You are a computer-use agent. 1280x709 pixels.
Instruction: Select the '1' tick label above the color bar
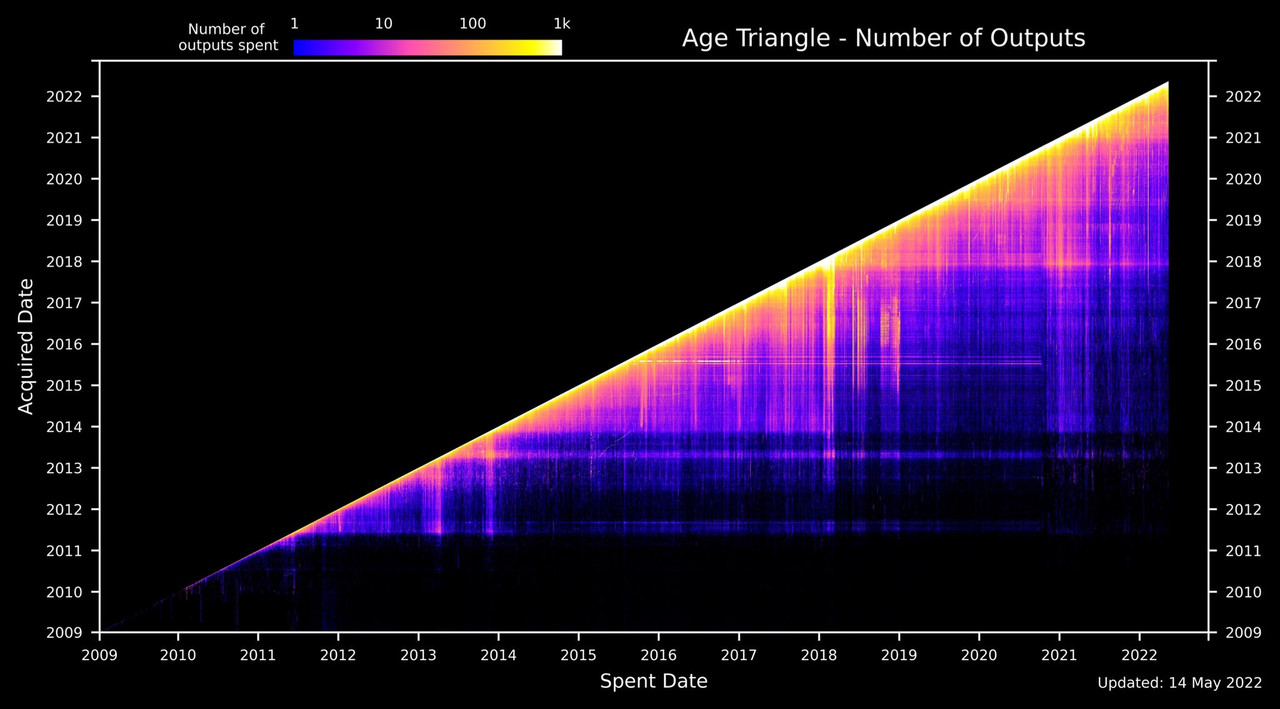coord(294,23)
